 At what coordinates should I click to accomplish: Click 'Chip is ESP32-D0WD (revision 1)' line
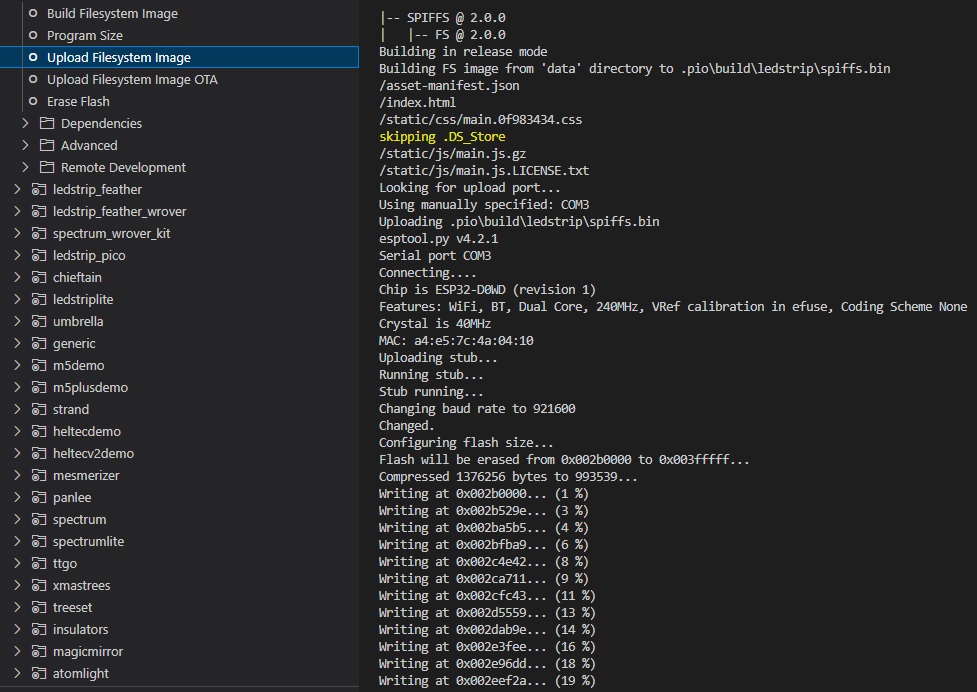point(487,290)
